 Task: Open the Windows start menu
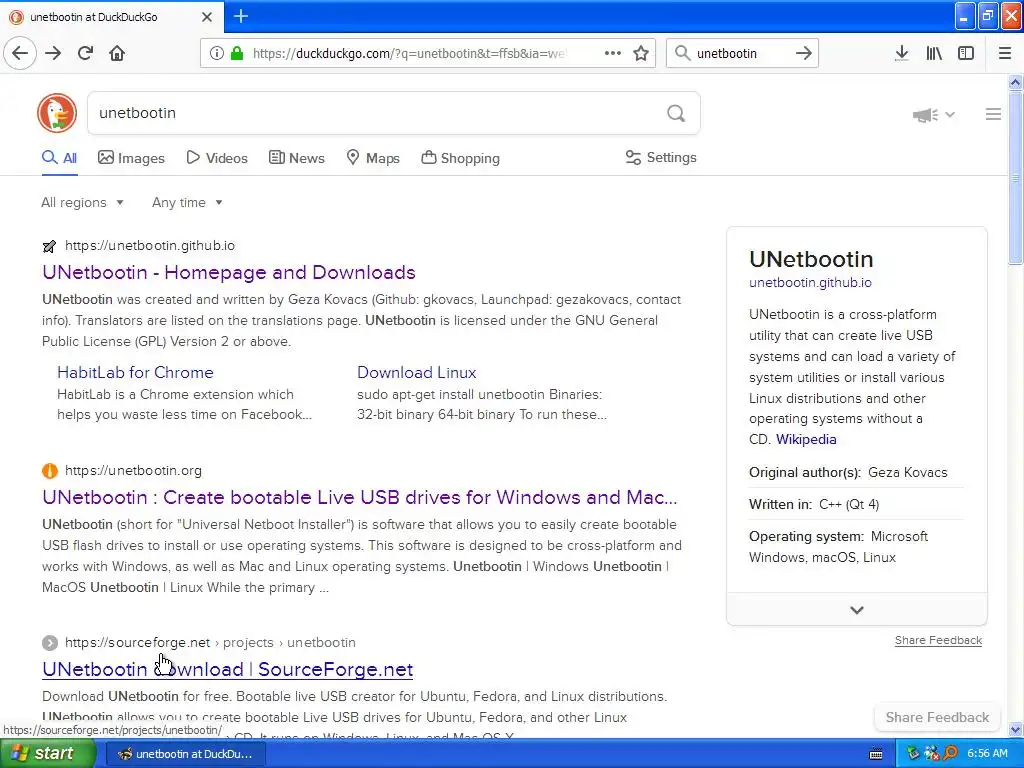pyautogui.click(x=48, y=754)
